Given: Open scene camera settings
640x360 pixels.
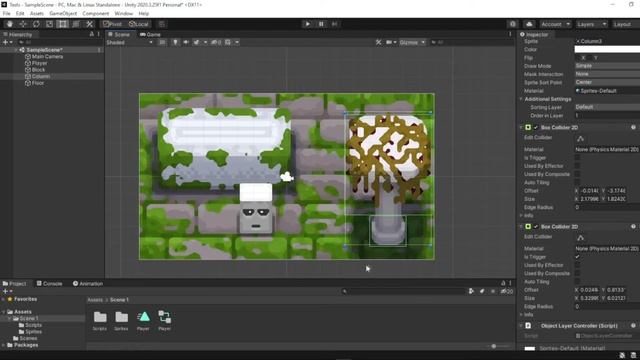Looking at the screenshot, I should [x=391, y=42].
